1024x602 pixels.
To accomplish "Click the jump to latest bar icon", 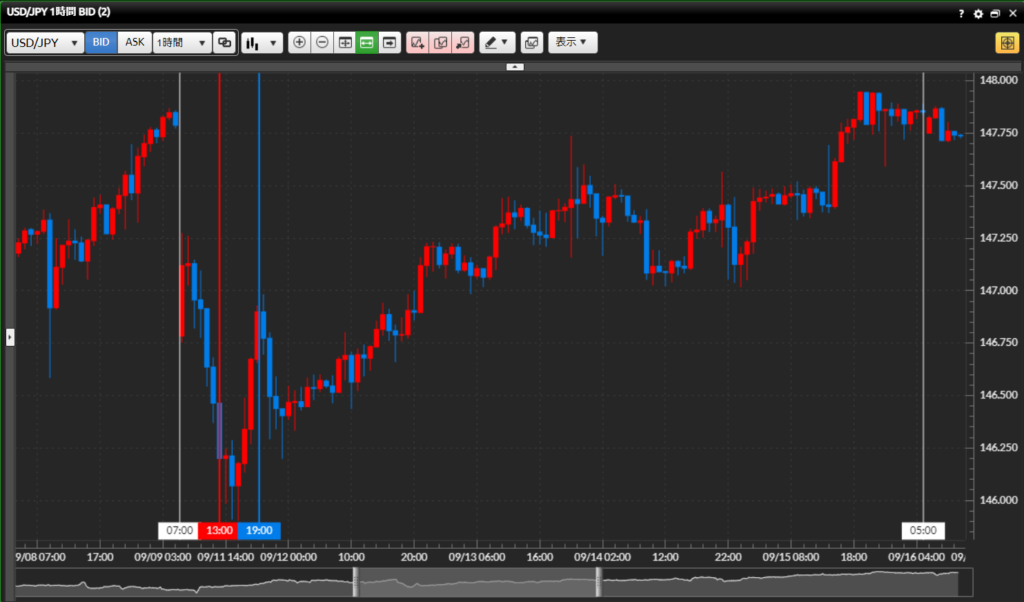I will point(389,43).
